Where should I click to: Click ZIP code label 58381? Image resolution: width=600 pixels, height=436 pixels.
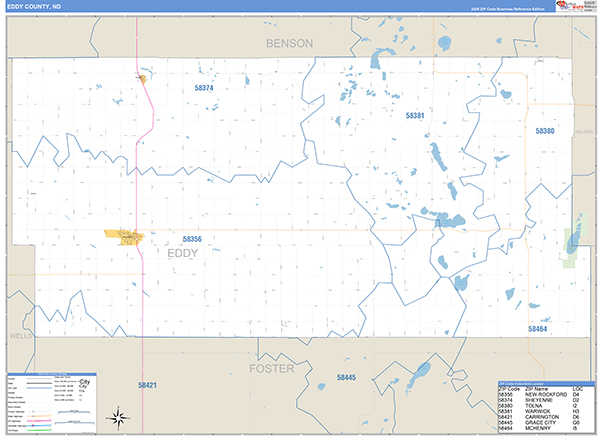(415, 115)
